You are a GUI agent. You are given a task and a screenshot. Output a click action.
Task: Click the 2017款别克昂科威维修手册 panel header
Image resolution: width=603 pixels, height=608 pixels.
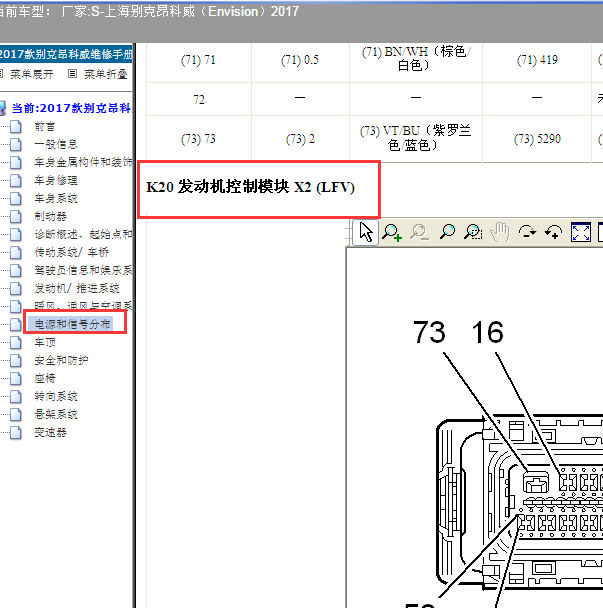point(66,54)
